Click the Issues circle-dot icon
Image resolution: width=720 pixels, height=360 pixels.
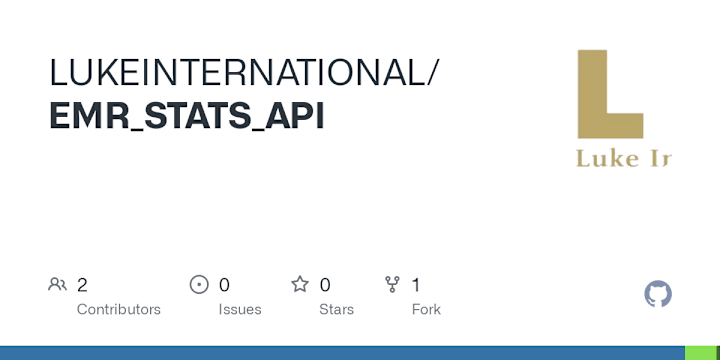pos(199,285)
